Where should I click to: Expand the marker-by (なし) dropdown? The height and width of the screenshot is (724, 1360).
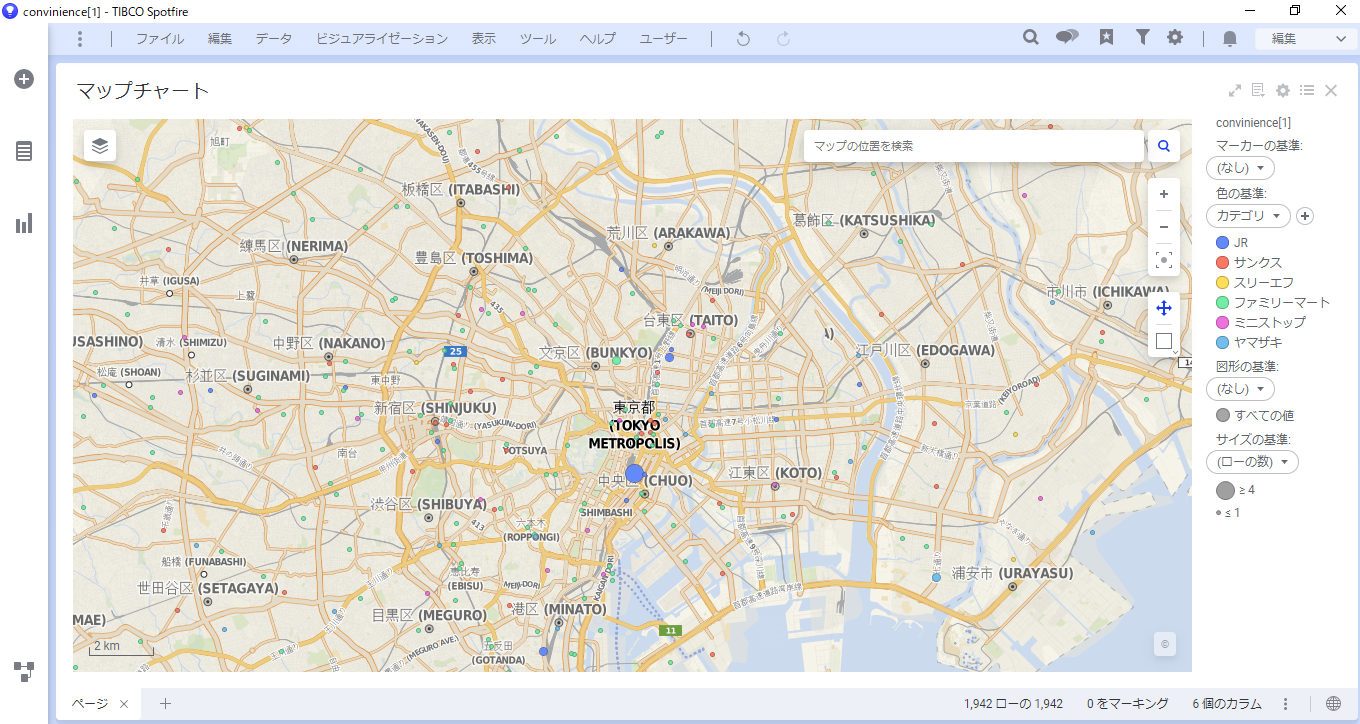tap(1240, 168)
